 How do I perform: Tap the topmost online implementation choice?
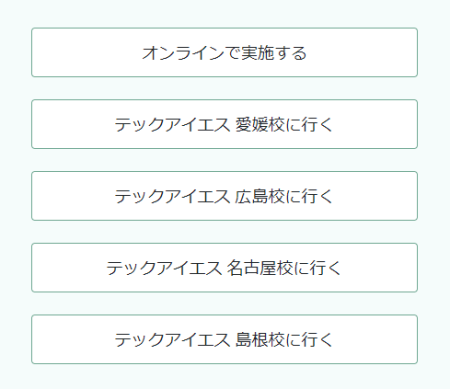224,52
